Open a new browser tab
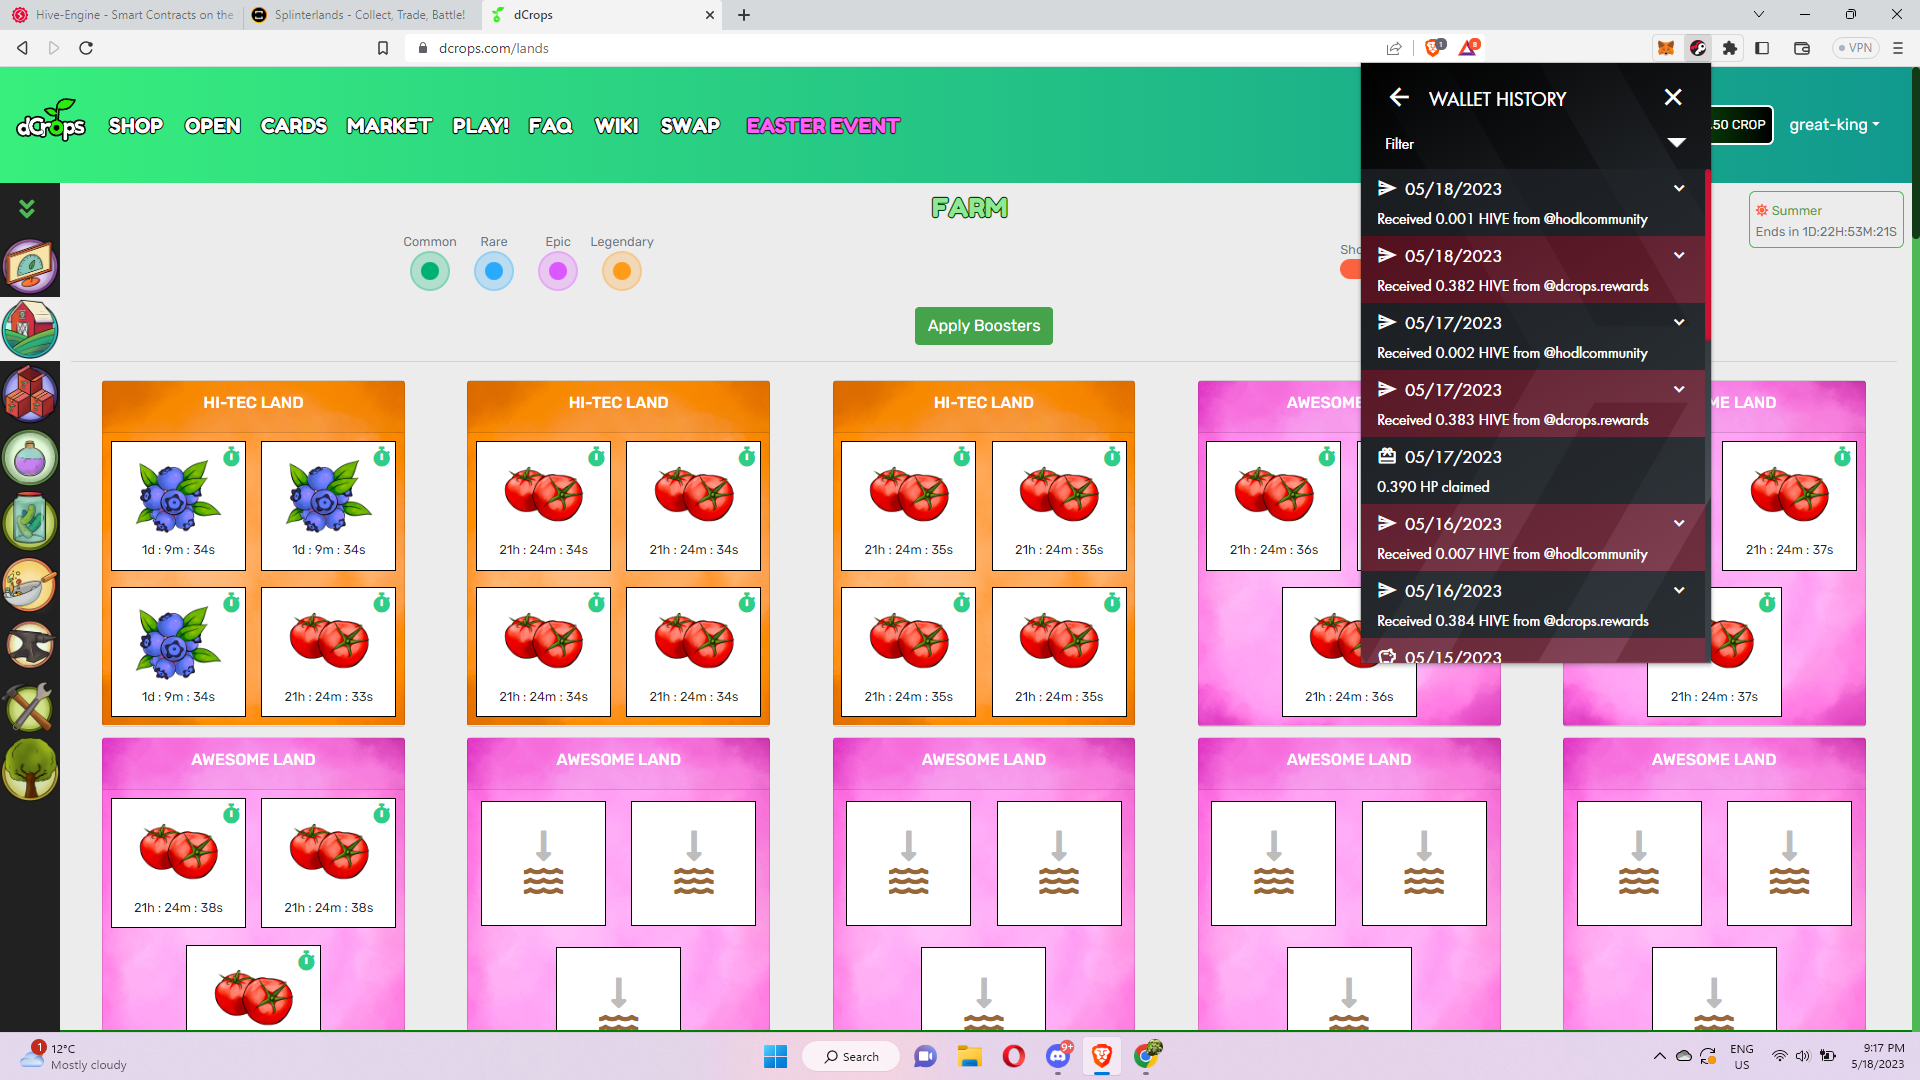Image resolution: width=1920 pixels, height=1080 pixels. [x=744, y=15]
